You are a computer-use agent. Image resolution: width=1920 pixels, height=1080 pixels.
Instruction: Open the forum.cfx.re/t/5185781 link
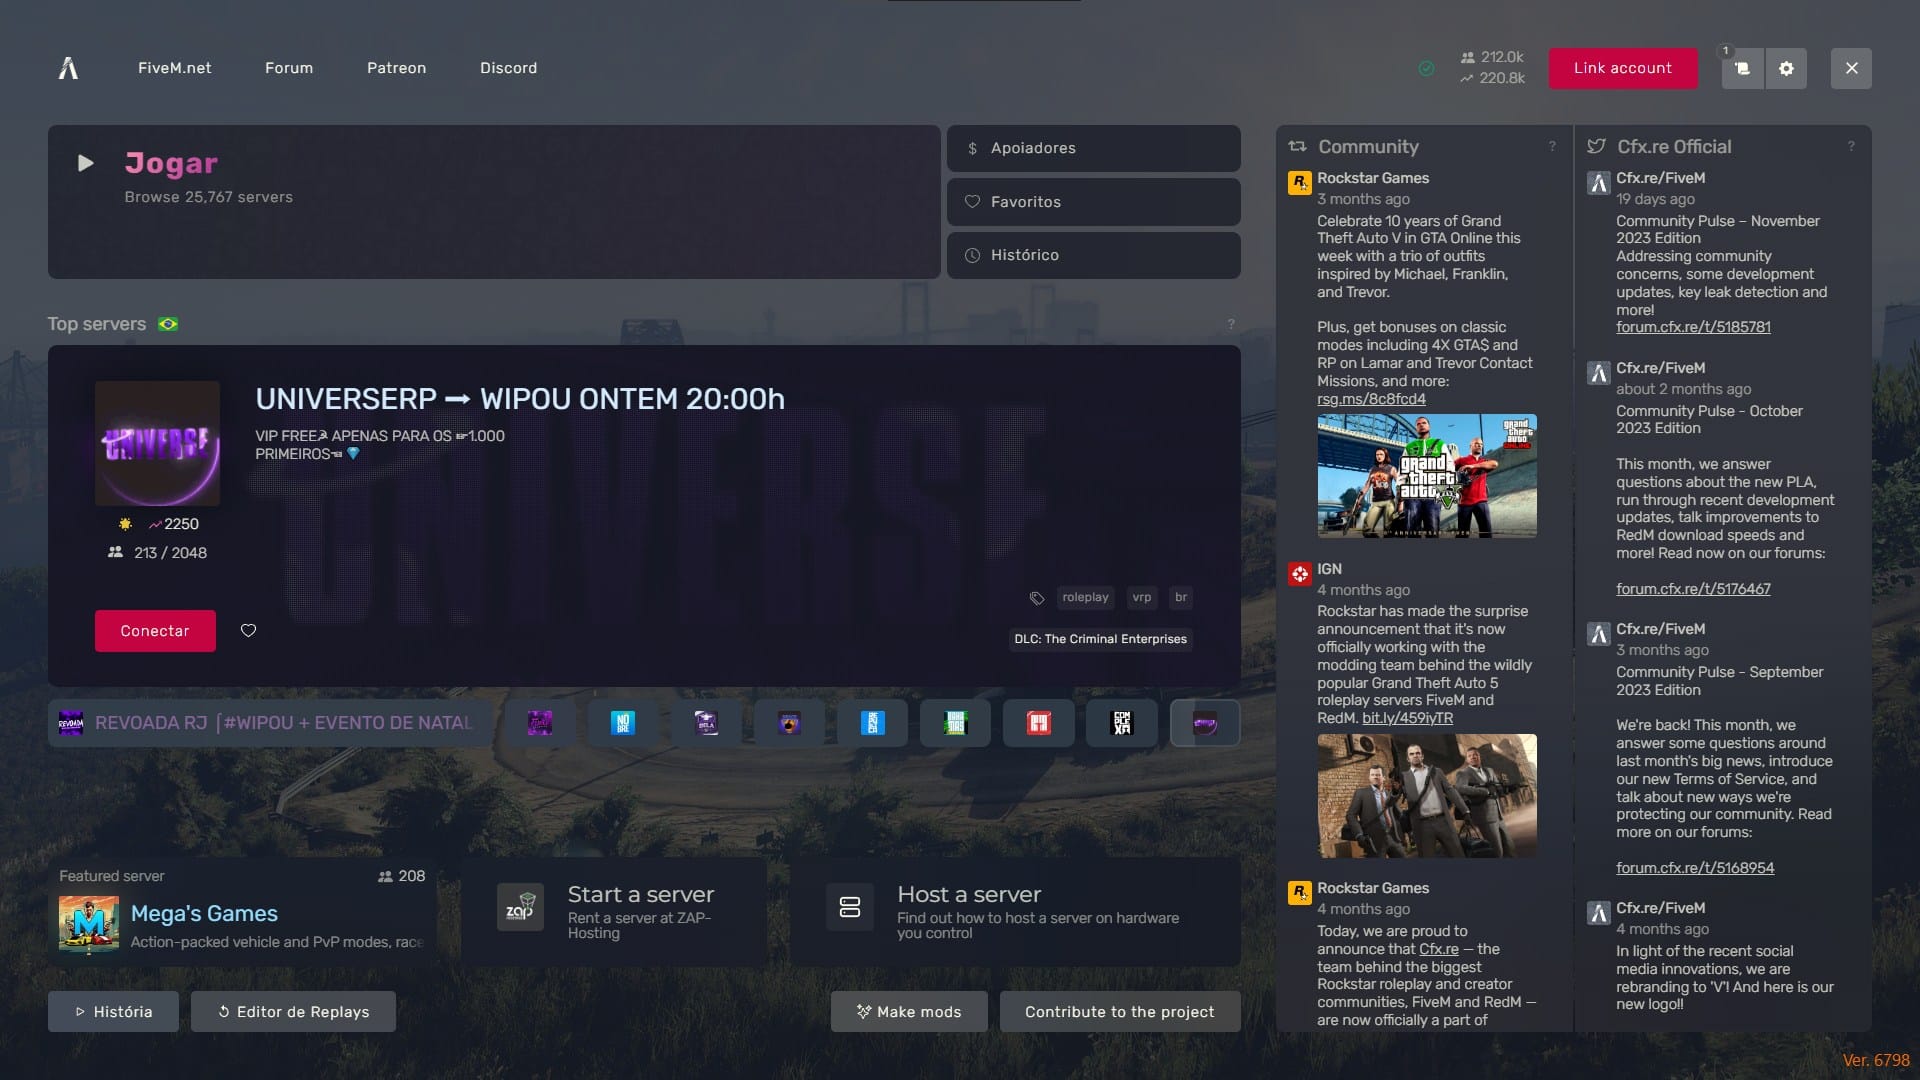(1692, 327)
